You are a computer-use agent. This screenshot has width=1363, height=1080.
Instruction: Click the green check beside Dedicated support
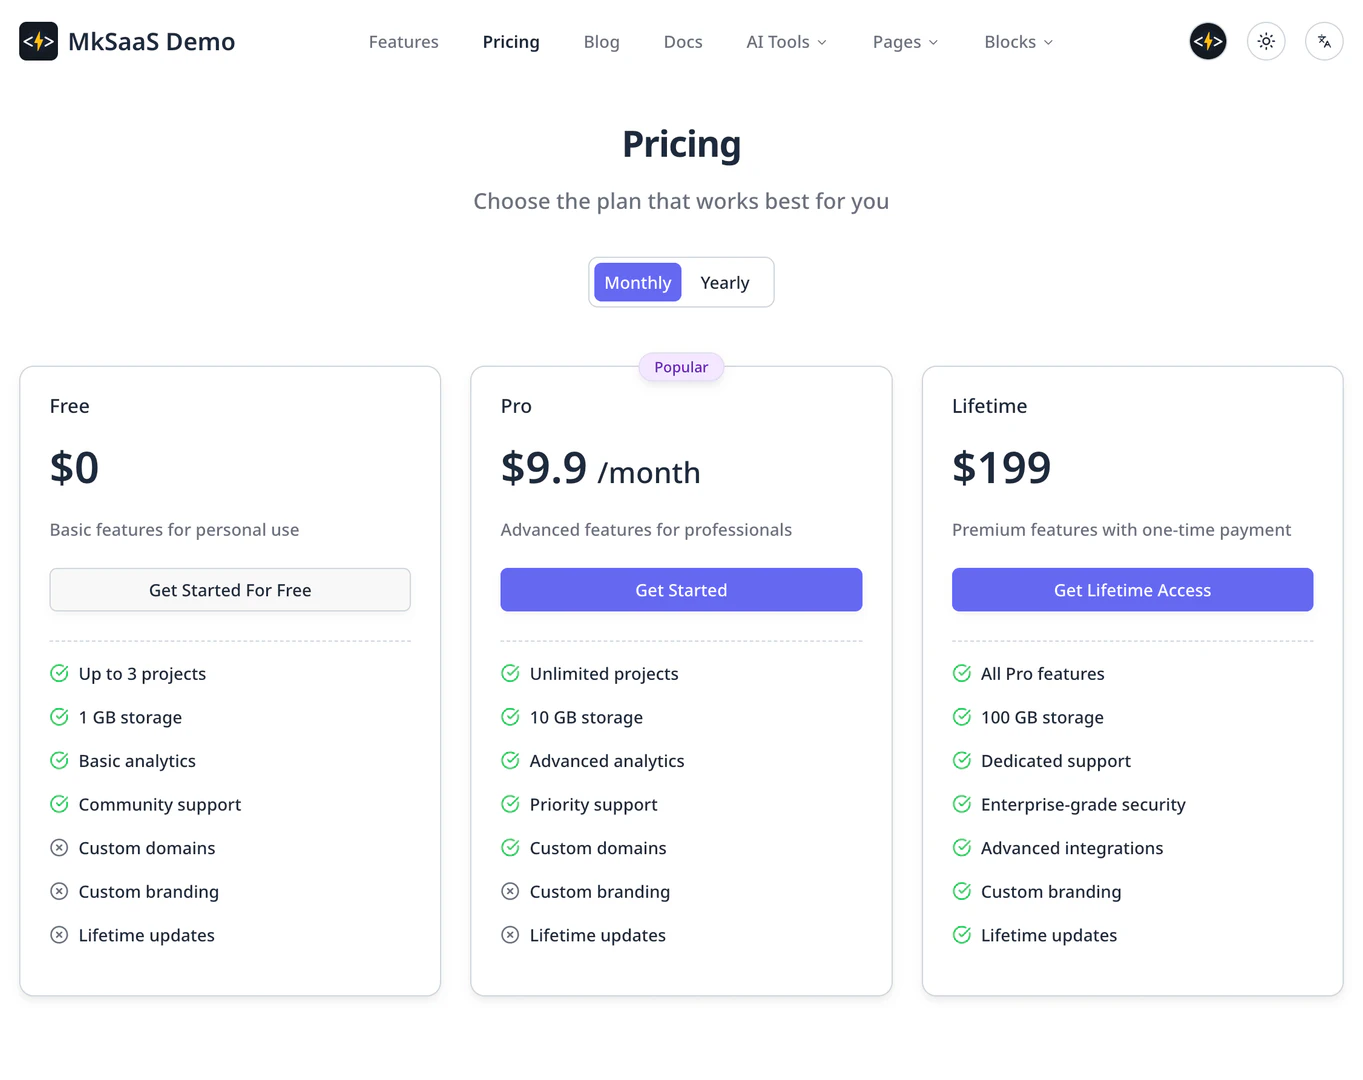pos(962,760)
